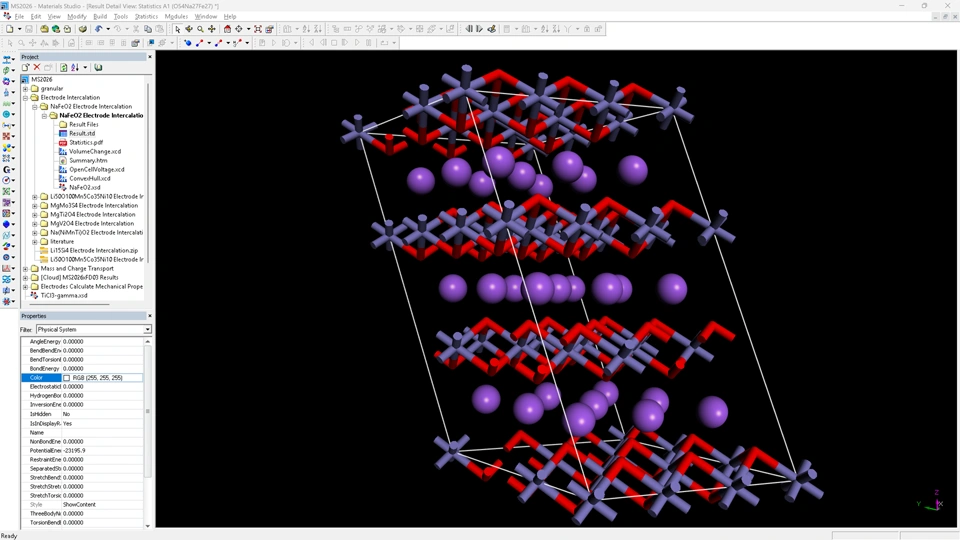Open the Help menu
Viewport: 960px width, 540px height.
230,17
